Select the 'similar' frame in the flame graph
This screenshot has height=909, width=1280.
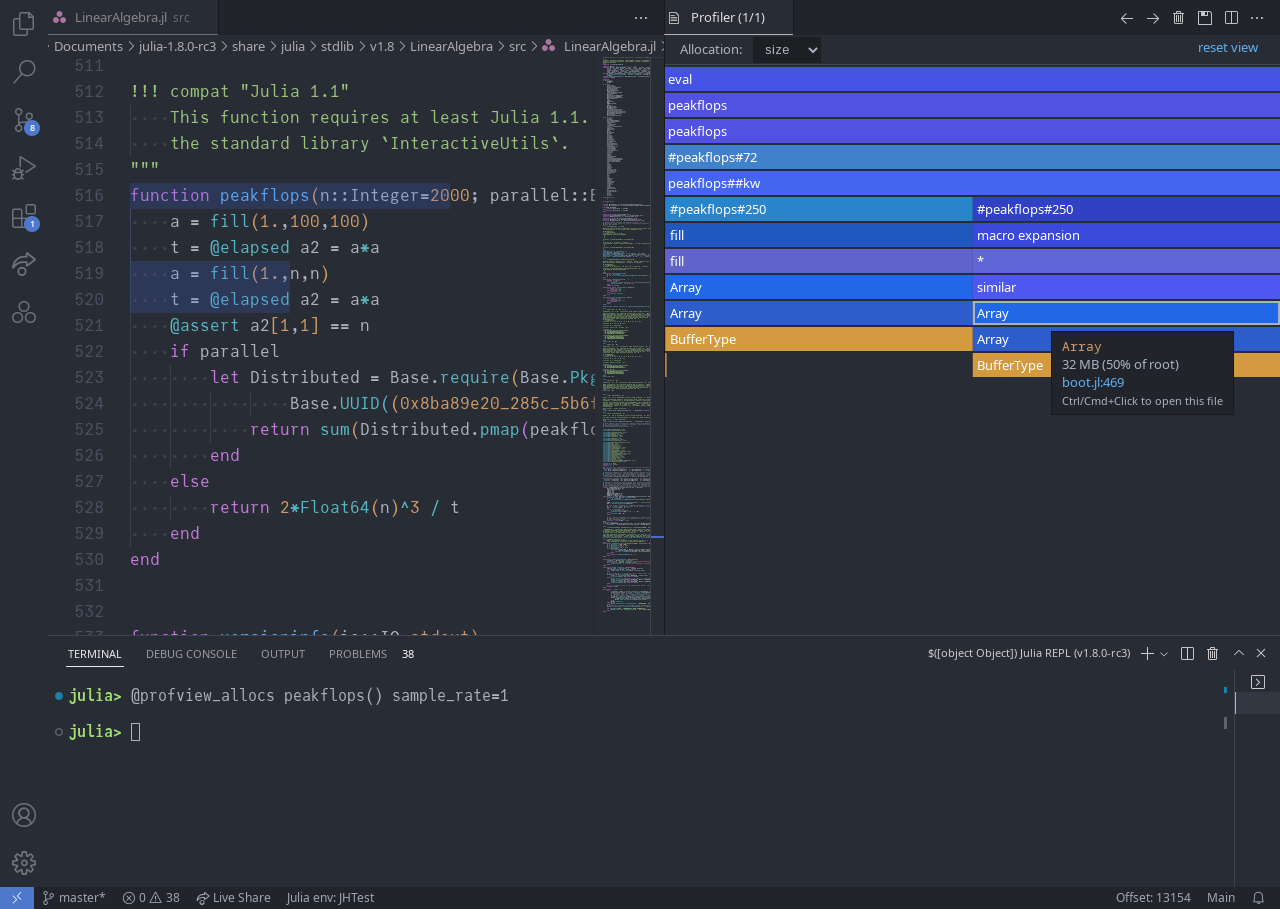point(1126,288)
